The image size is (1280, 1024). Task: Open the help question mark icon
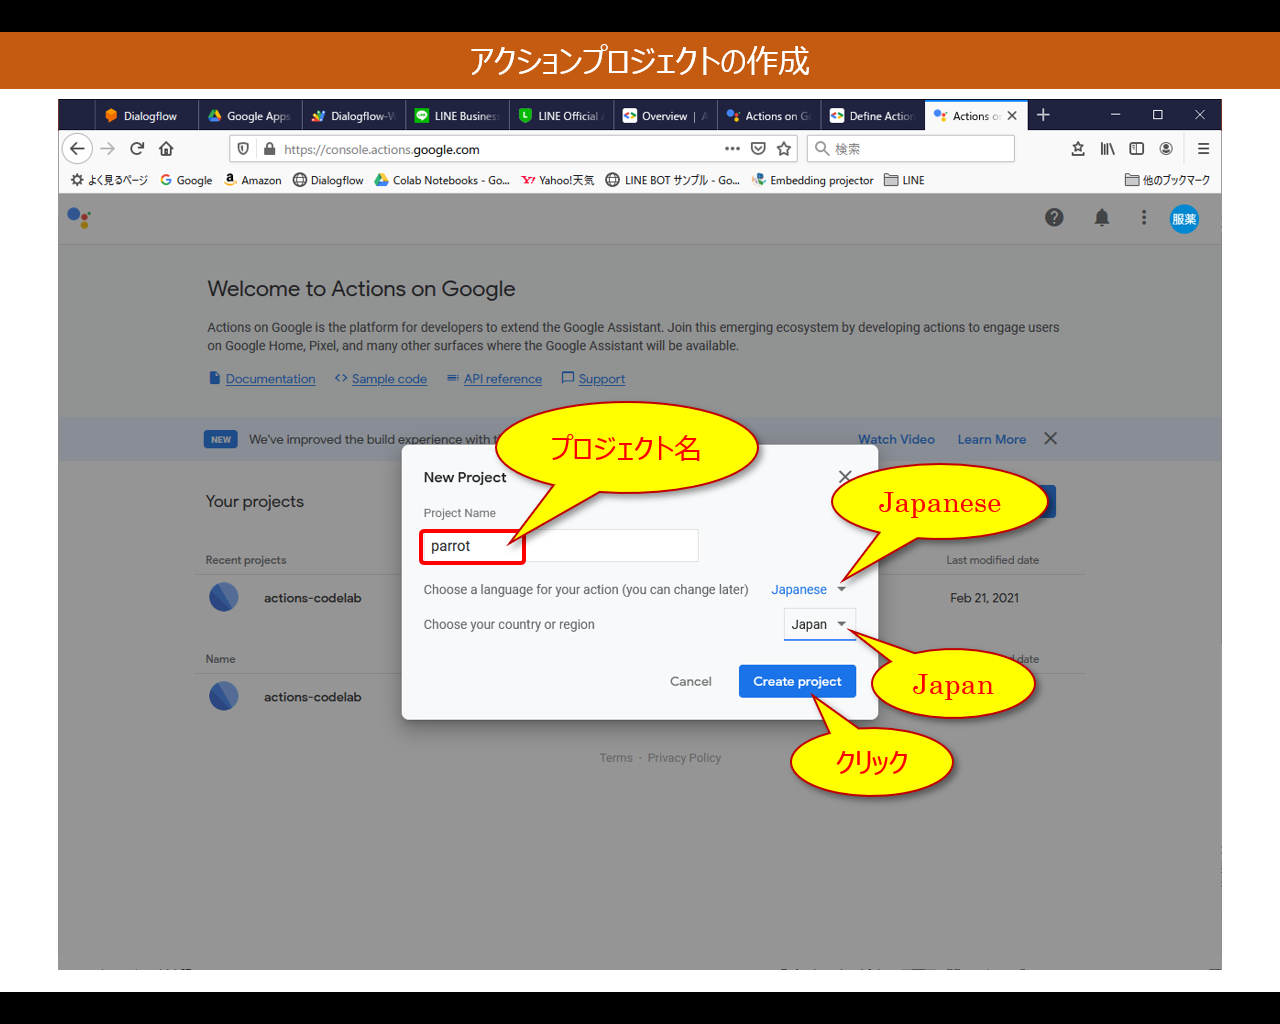[x=1054, y=217]
